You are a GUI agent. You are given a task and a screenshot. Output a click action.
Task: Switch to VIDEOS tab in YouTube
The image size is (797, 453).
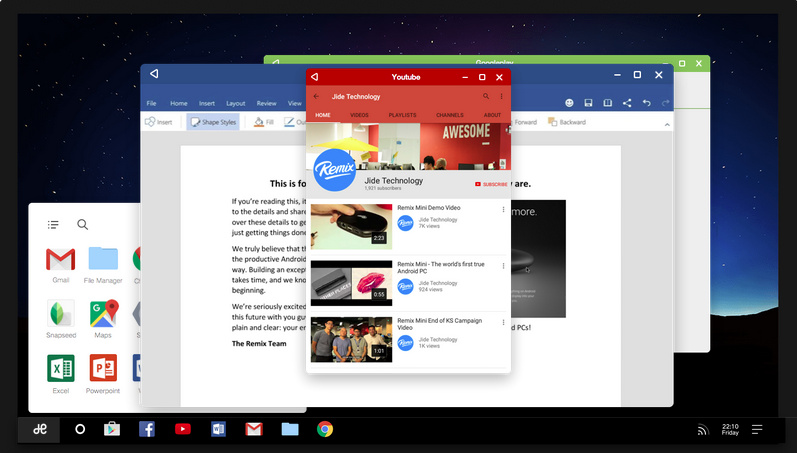[359, 115]
